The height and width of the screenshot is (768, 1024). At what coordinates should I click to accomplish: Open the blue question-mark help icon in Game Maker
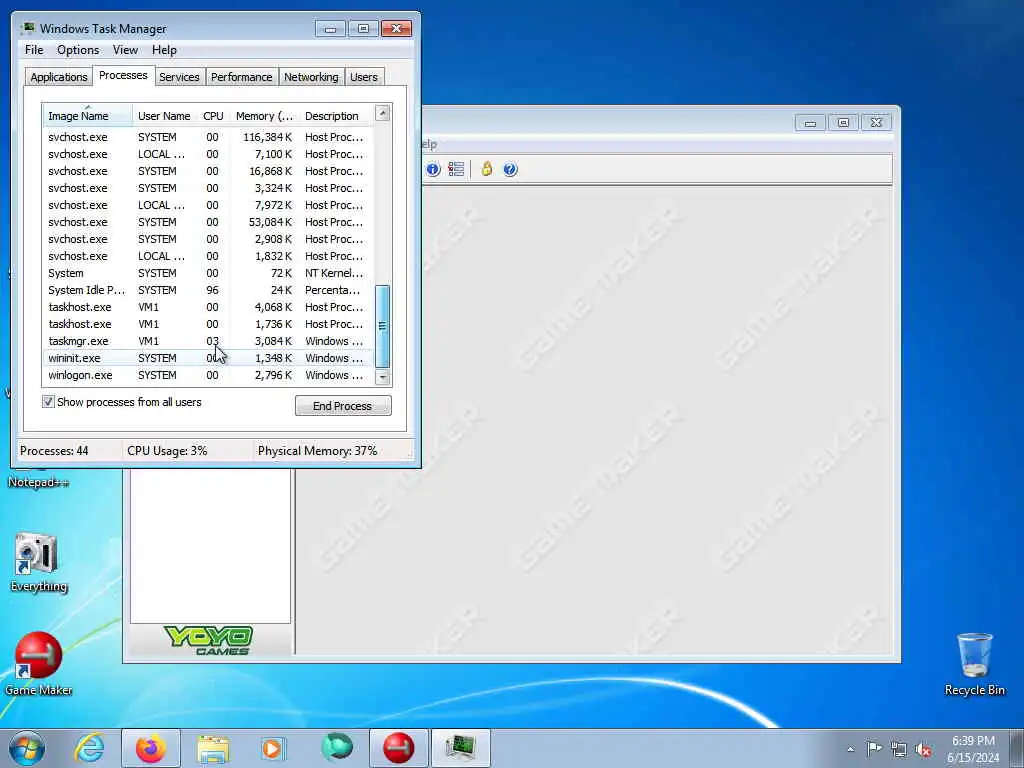[510, 170]
